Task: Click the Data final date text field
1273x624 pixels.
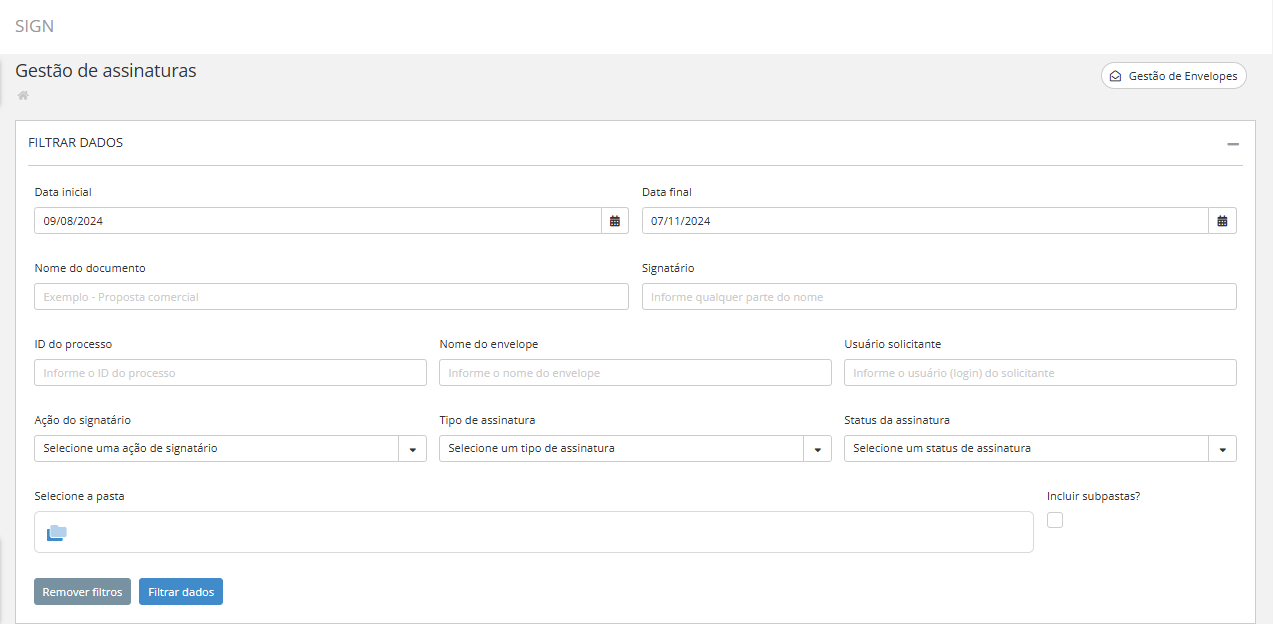Action: pos(923,221)
